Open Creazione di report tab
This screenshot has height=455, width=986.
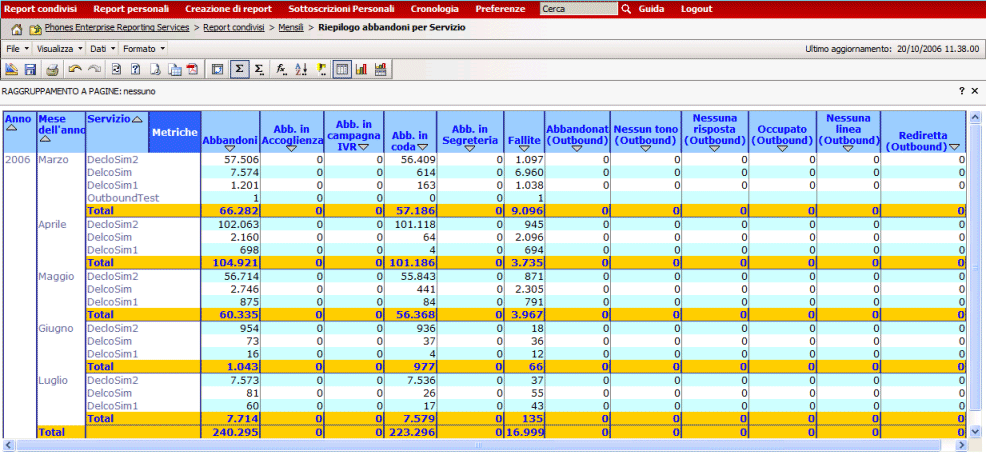[x=228, y=9]
